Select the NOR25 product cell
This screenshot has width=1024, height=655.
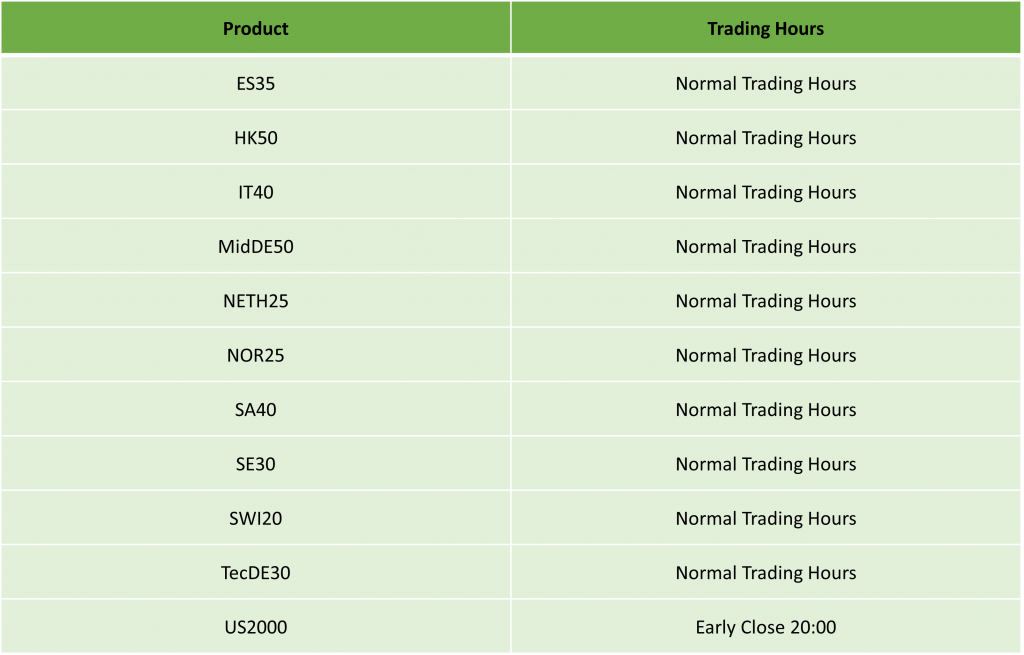click(x=255, y=355)
